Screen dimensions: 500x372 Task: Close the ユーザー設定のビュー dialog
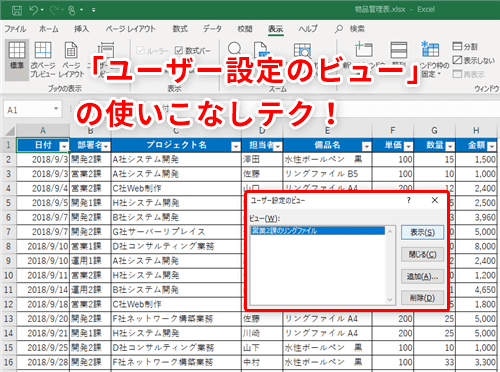435,200
